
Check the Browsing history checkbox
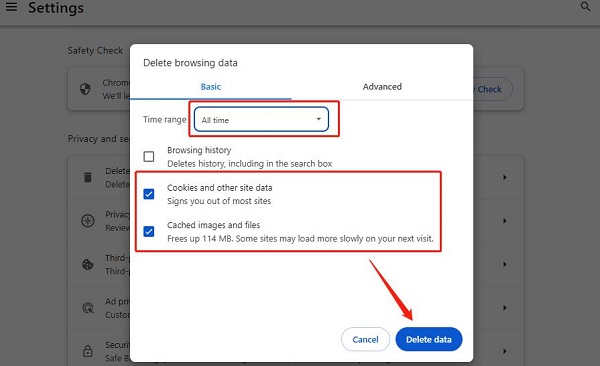click(149, 156)
